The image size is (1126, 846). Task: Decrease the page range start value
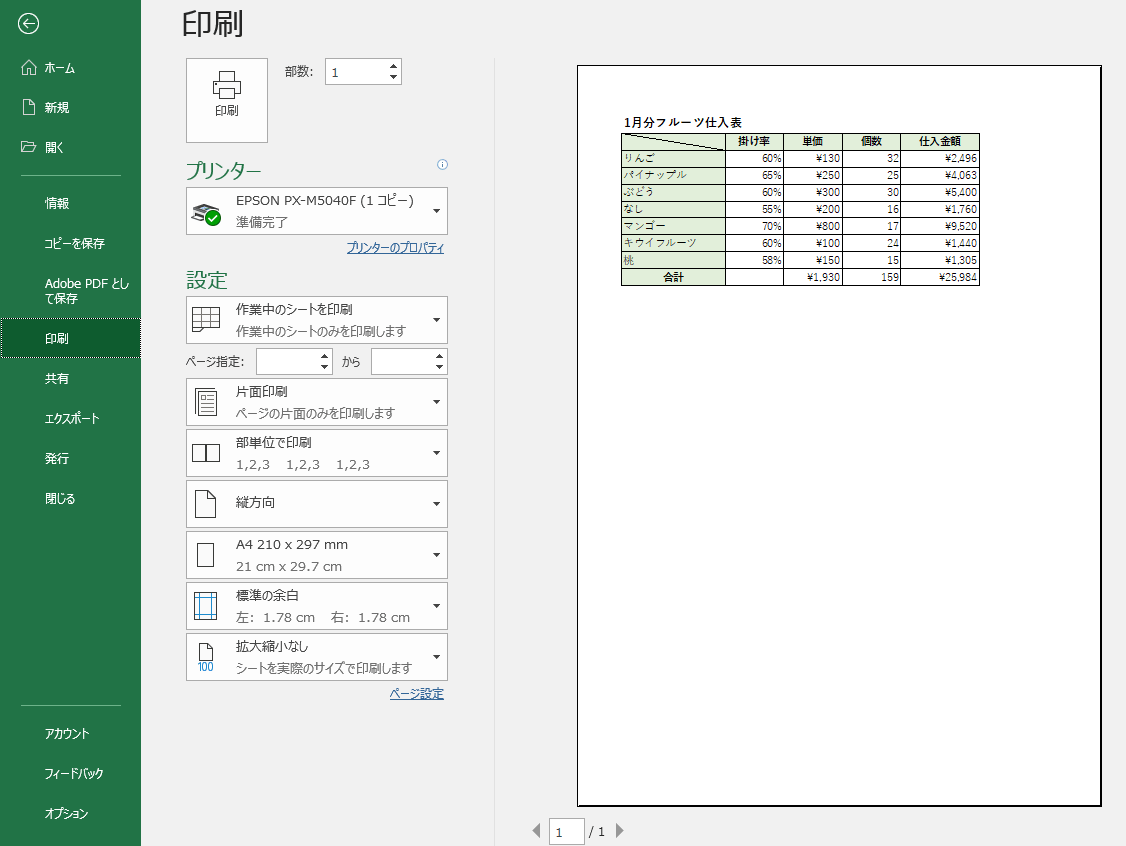click(x=325, y=367)
